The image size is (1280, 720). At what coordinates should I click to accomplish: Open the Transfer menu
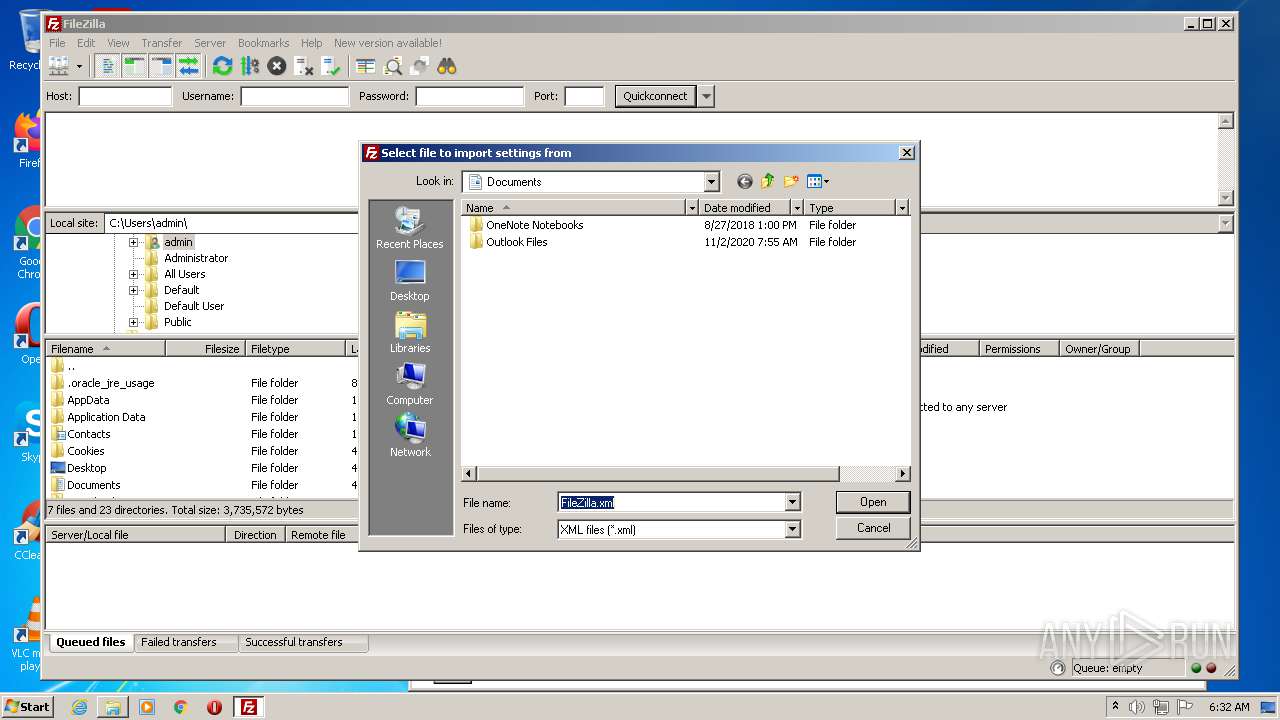[162, 43]
